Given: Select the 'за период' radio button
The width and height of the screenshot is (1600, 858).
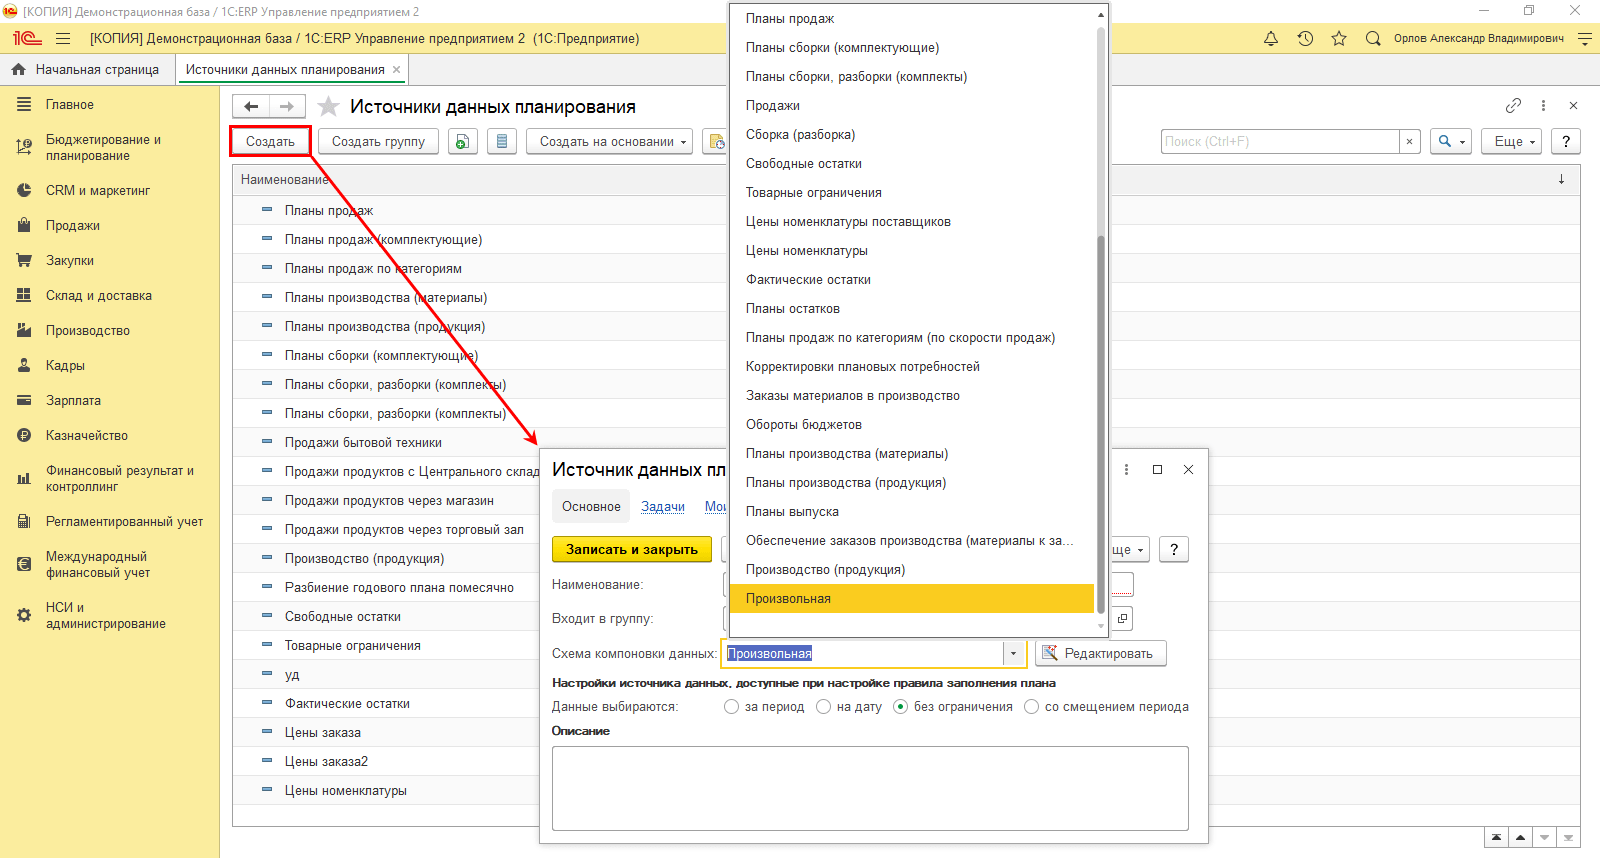Looking at the screenshot, I should (x=731, y=706).
